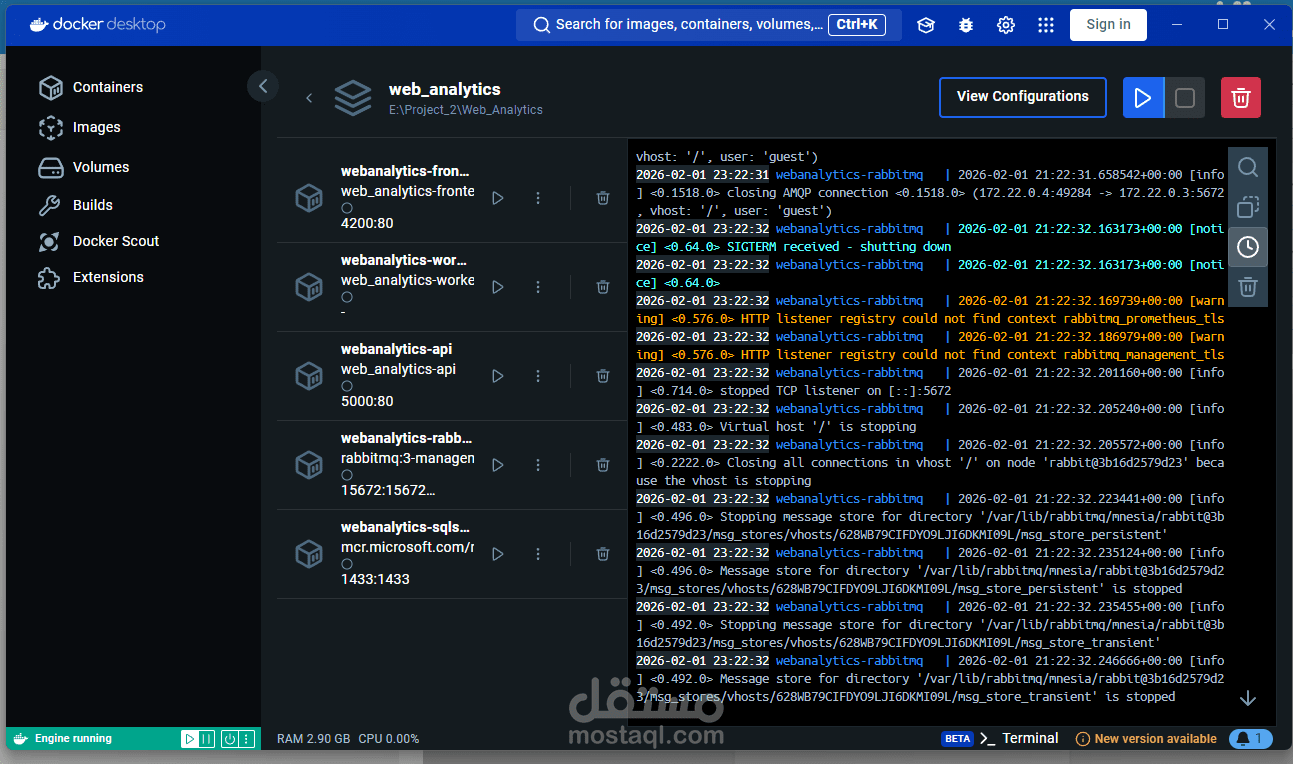Start the webanalytics-sqls container
Image resolution: width=1293 pixels, height=764 pixels.
[498, 554]
